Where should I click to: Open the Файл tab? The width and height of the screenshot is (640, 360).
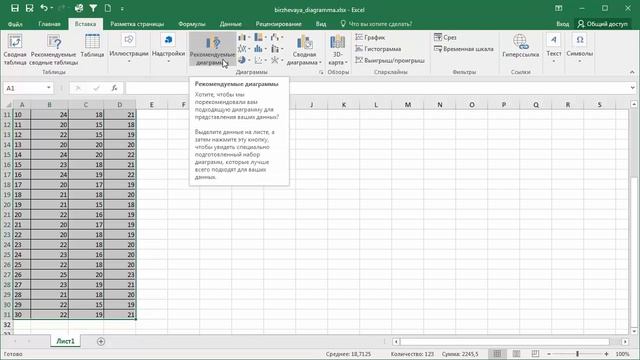[15, 24]
